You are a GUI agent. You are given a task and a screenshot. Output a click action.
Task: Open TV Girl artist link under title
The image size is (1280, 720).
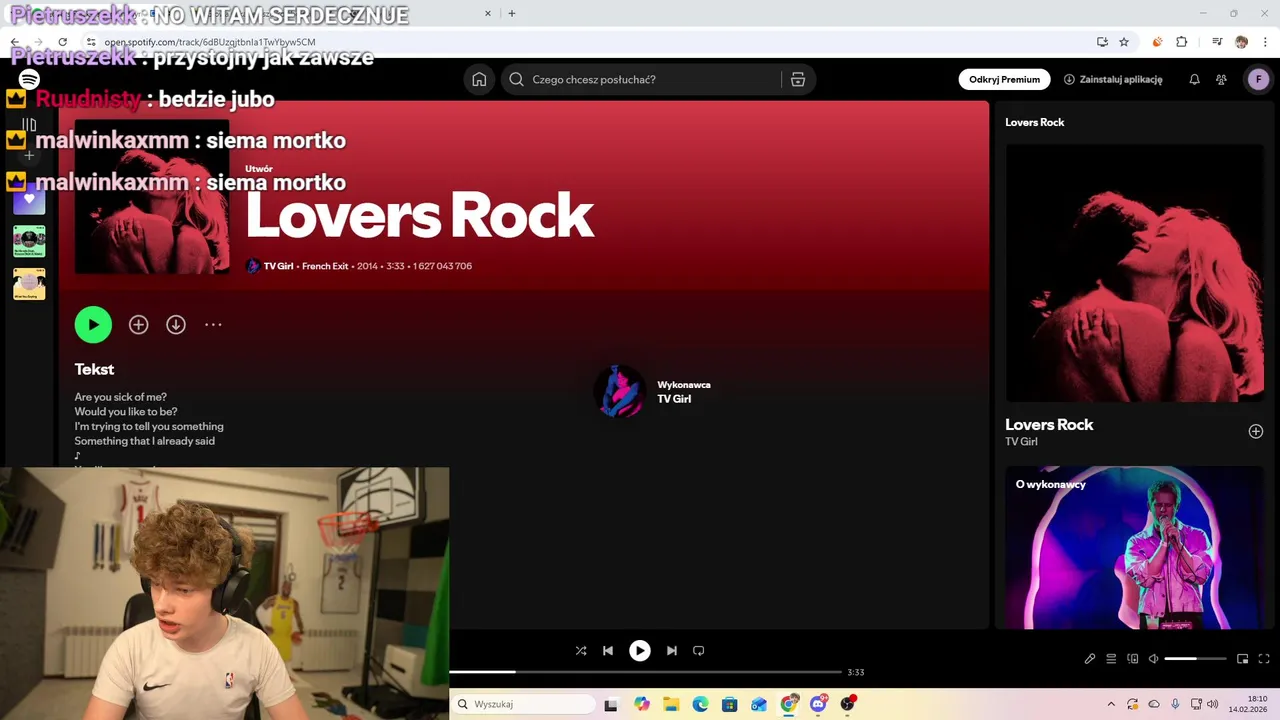pos(278,266)
